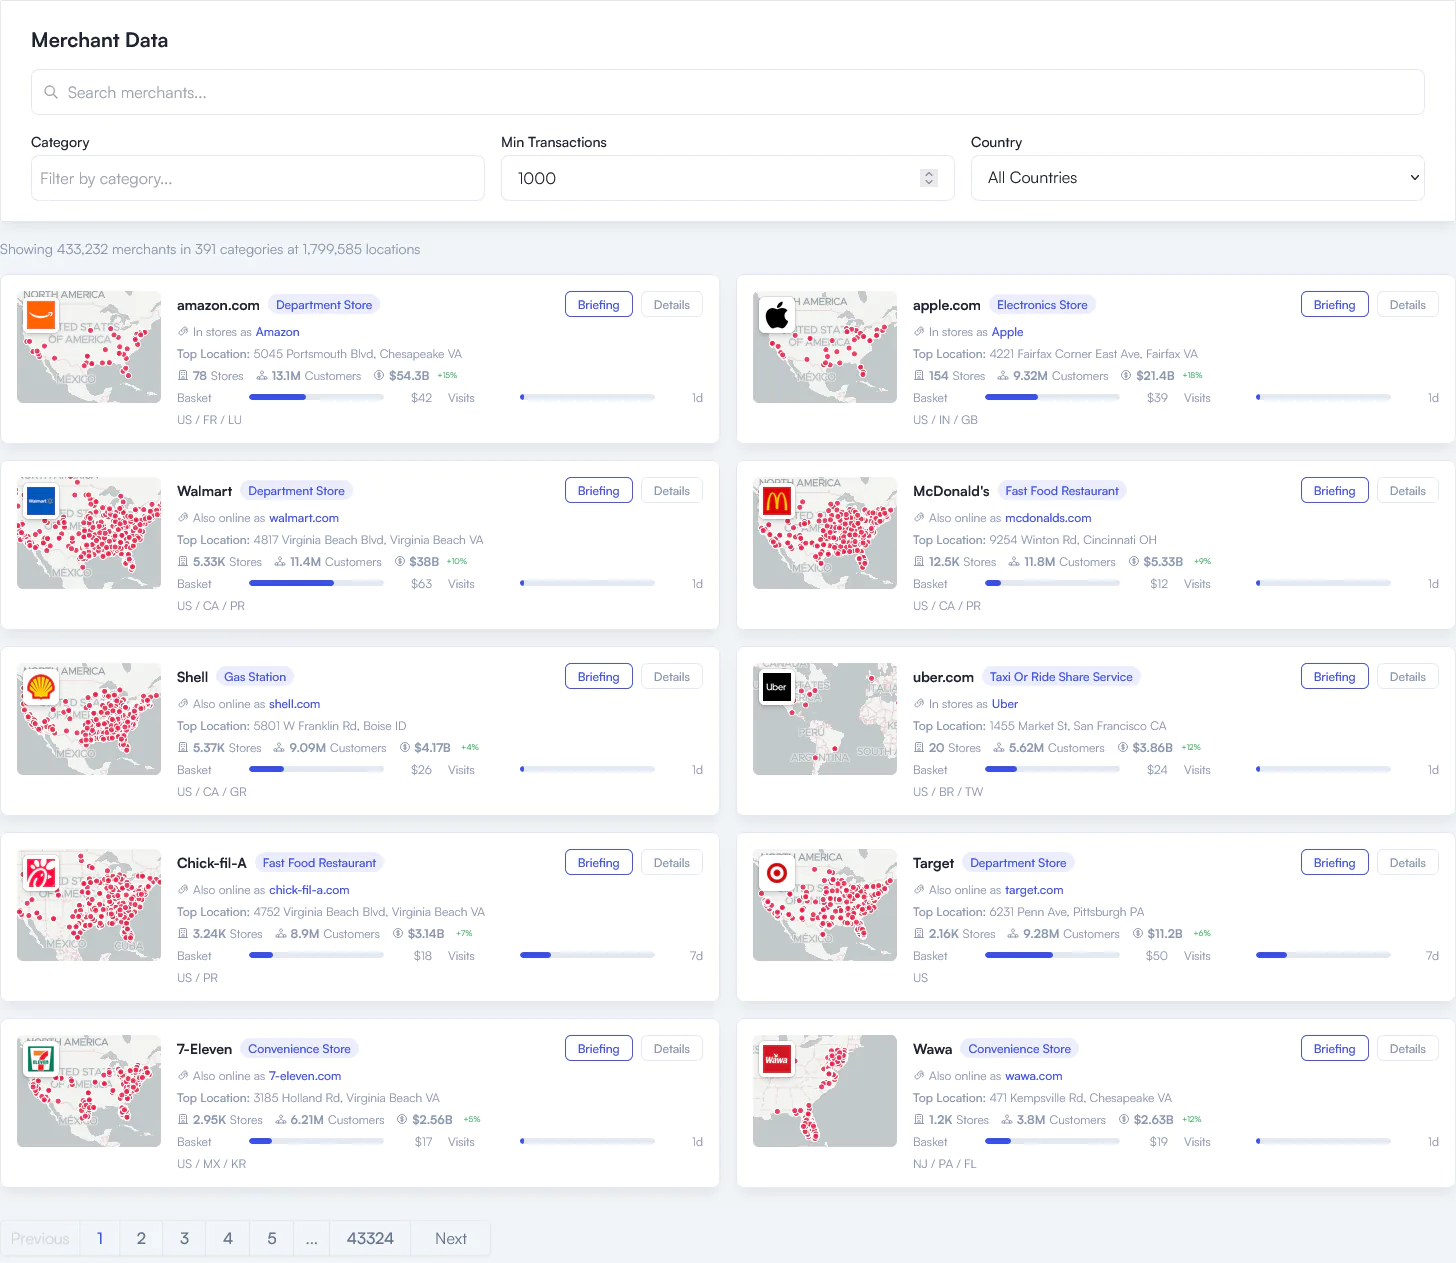Click the Amazon logo icon on map
Viewport: 1456px width, 1263px height.
click(x=41, y=315)
